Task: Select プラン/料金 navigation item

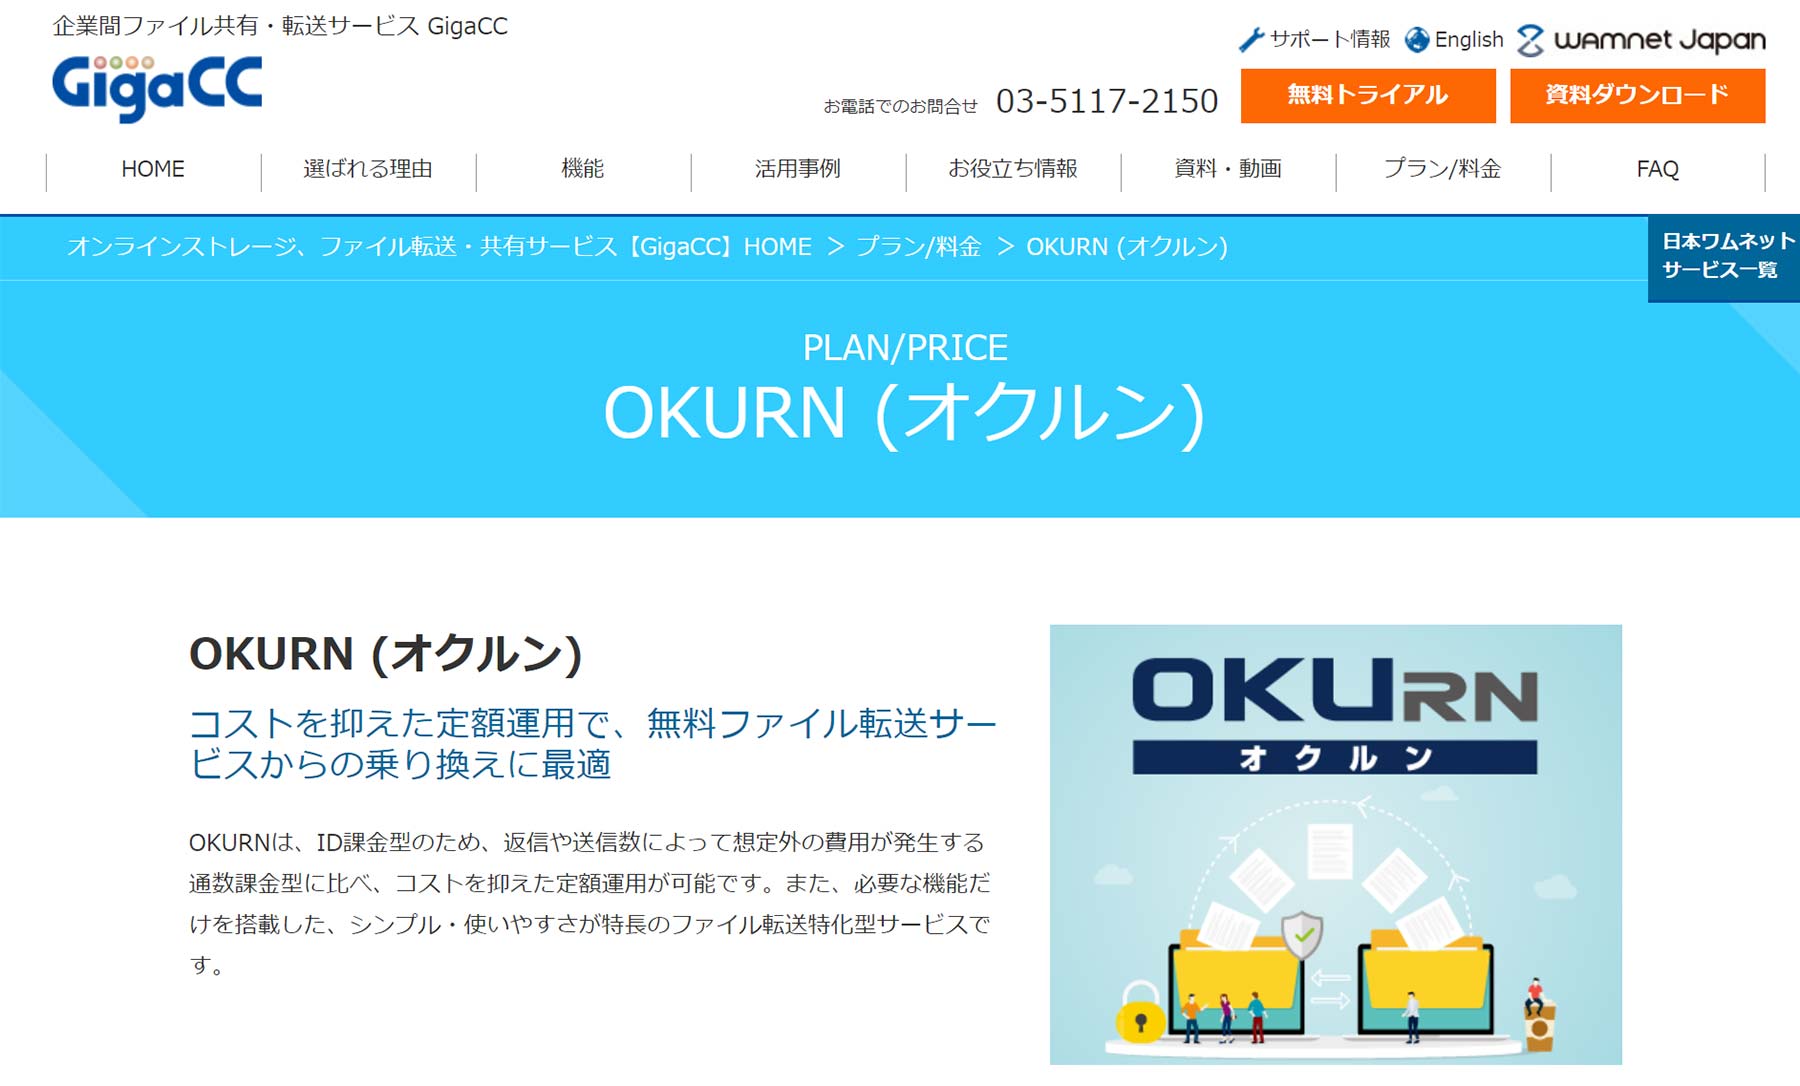Action: click(1443, 169)
